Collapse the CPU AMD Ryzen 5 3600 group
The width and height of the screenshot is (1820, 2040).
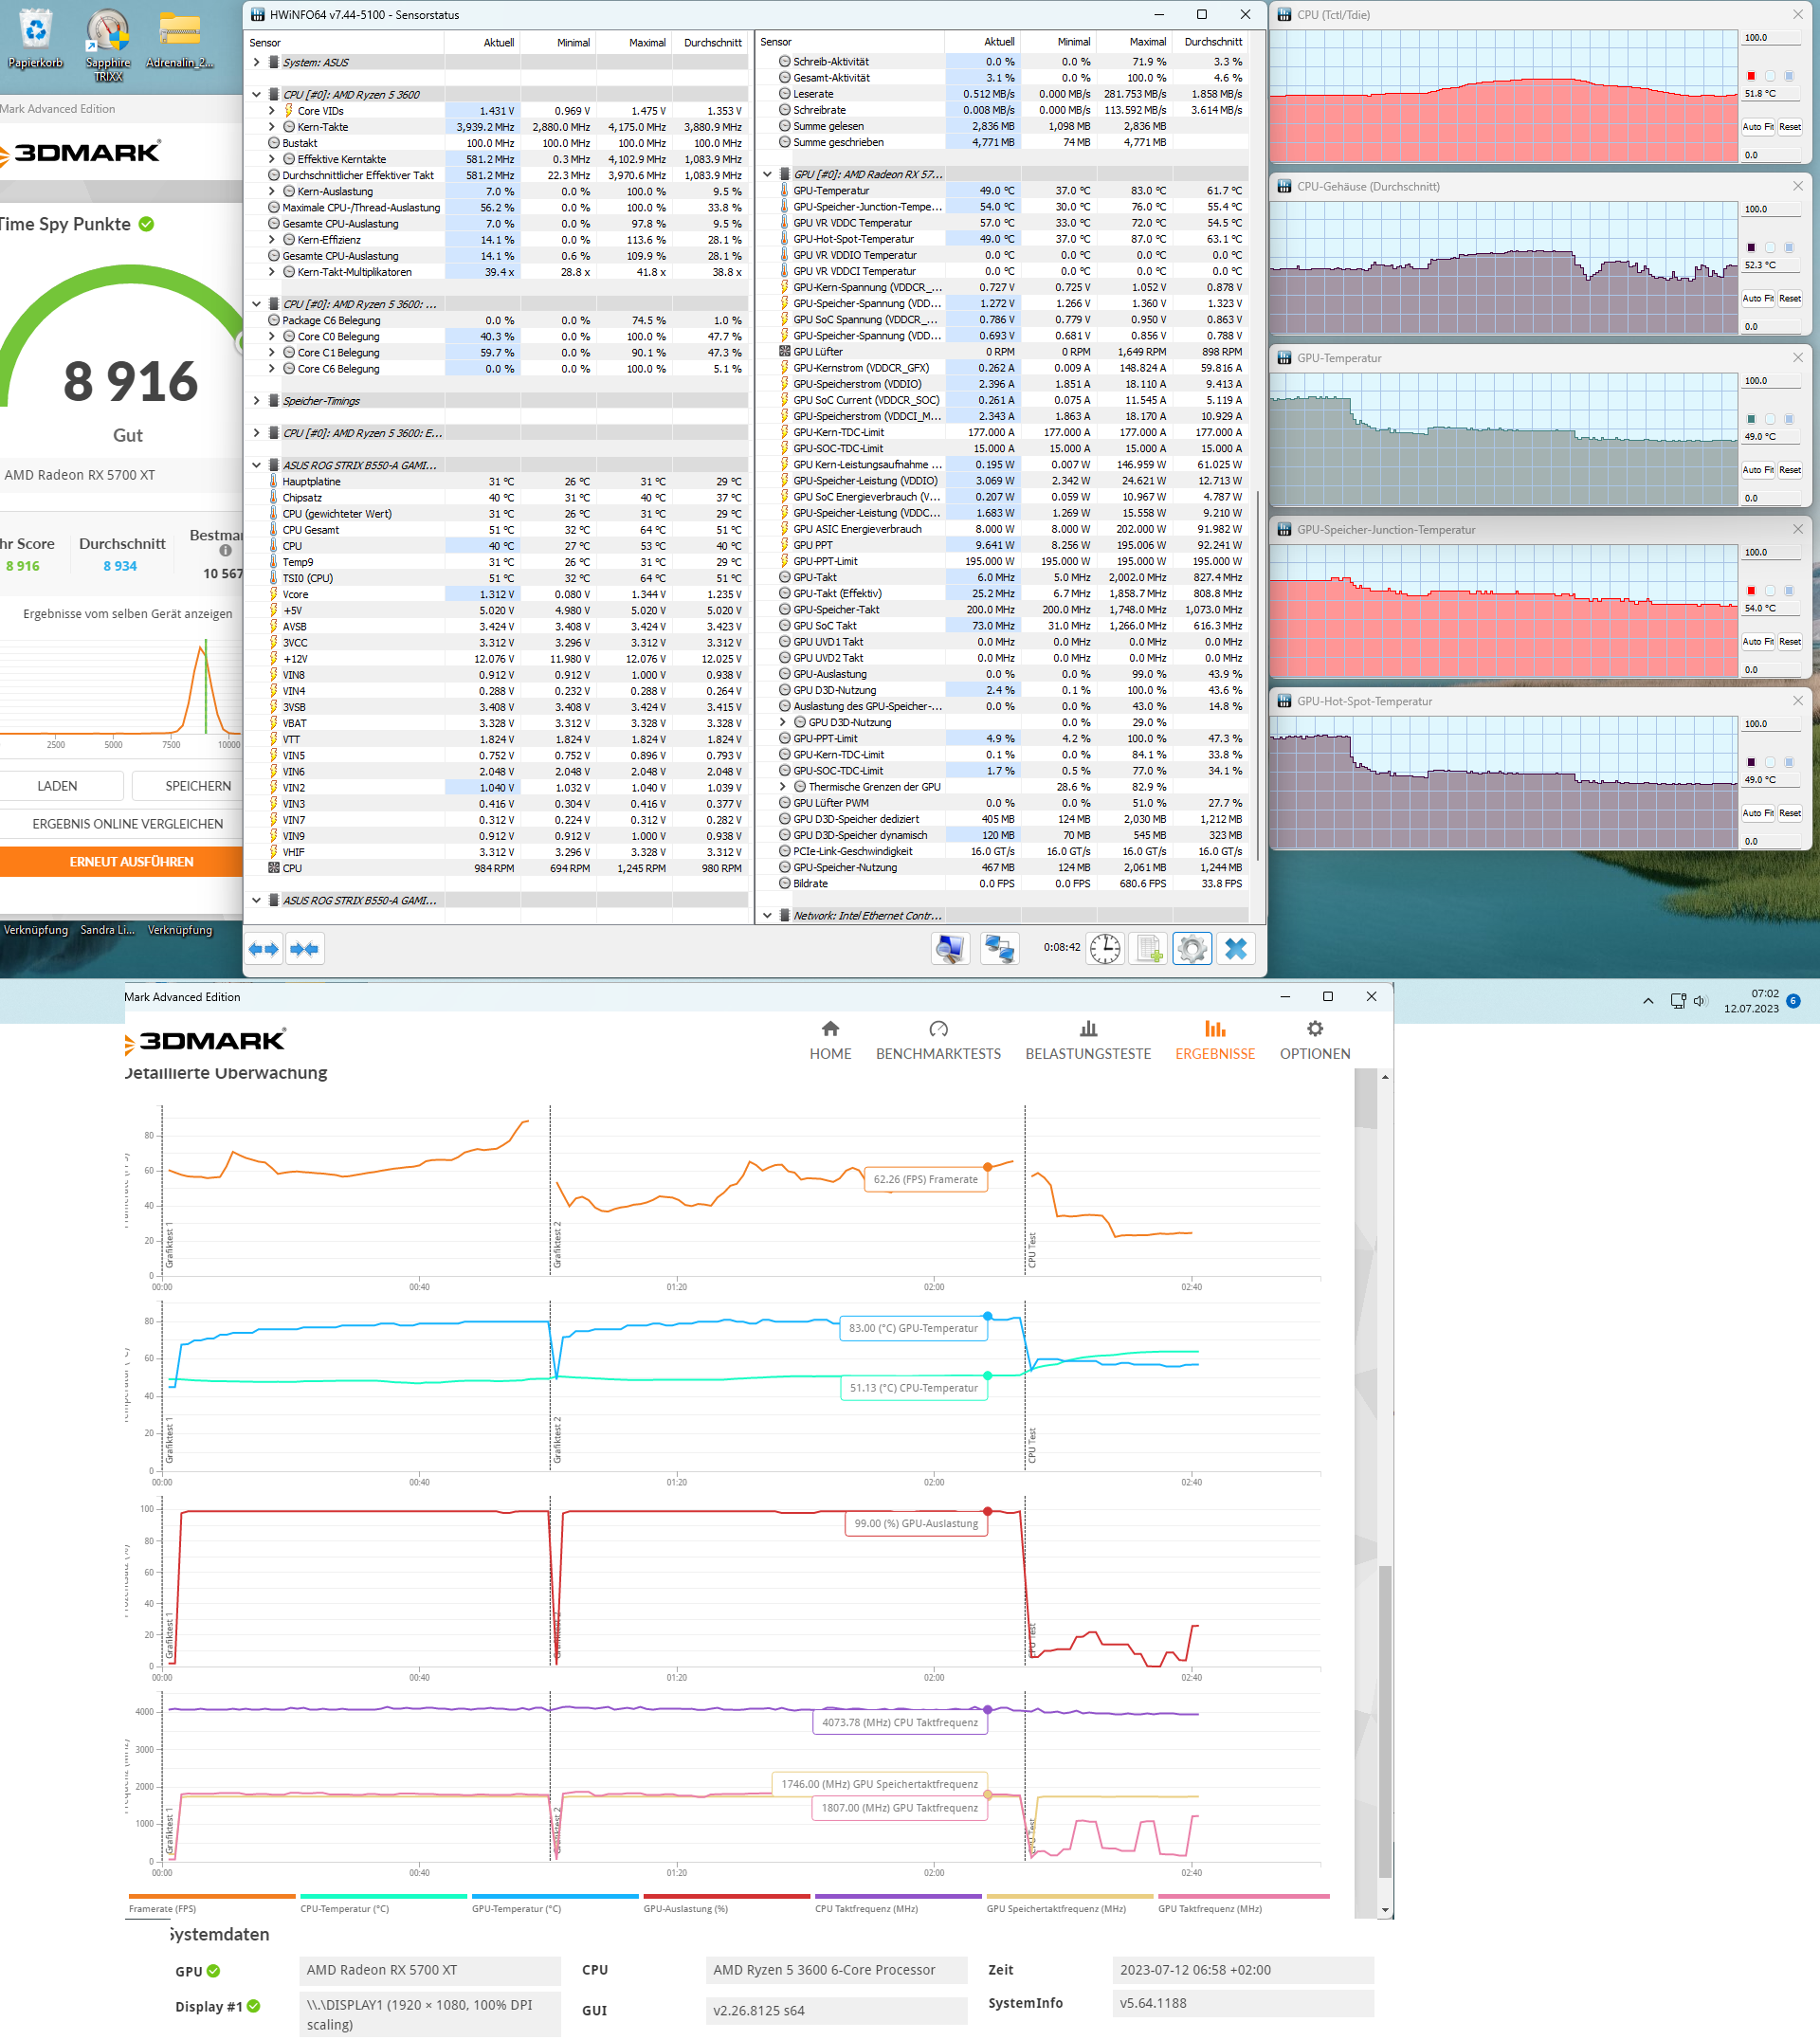[x=257, y=95]
